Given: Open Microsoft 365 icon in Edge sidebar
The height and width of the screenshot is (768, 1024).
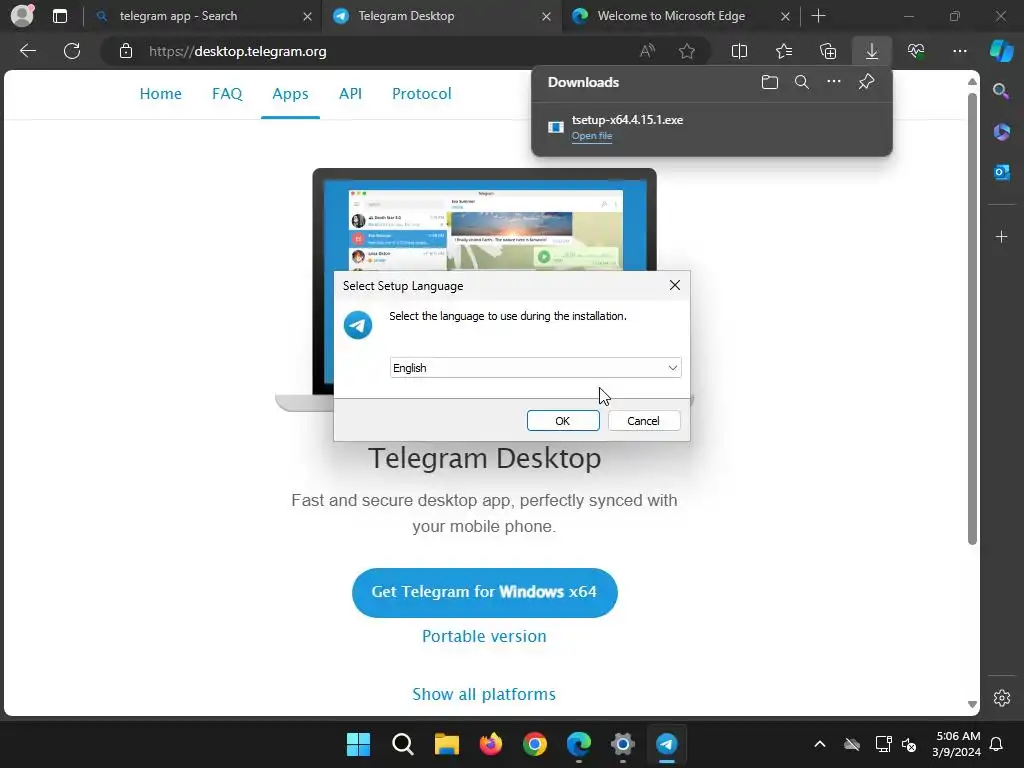Looking at the screenshot, I should 1001,132.
